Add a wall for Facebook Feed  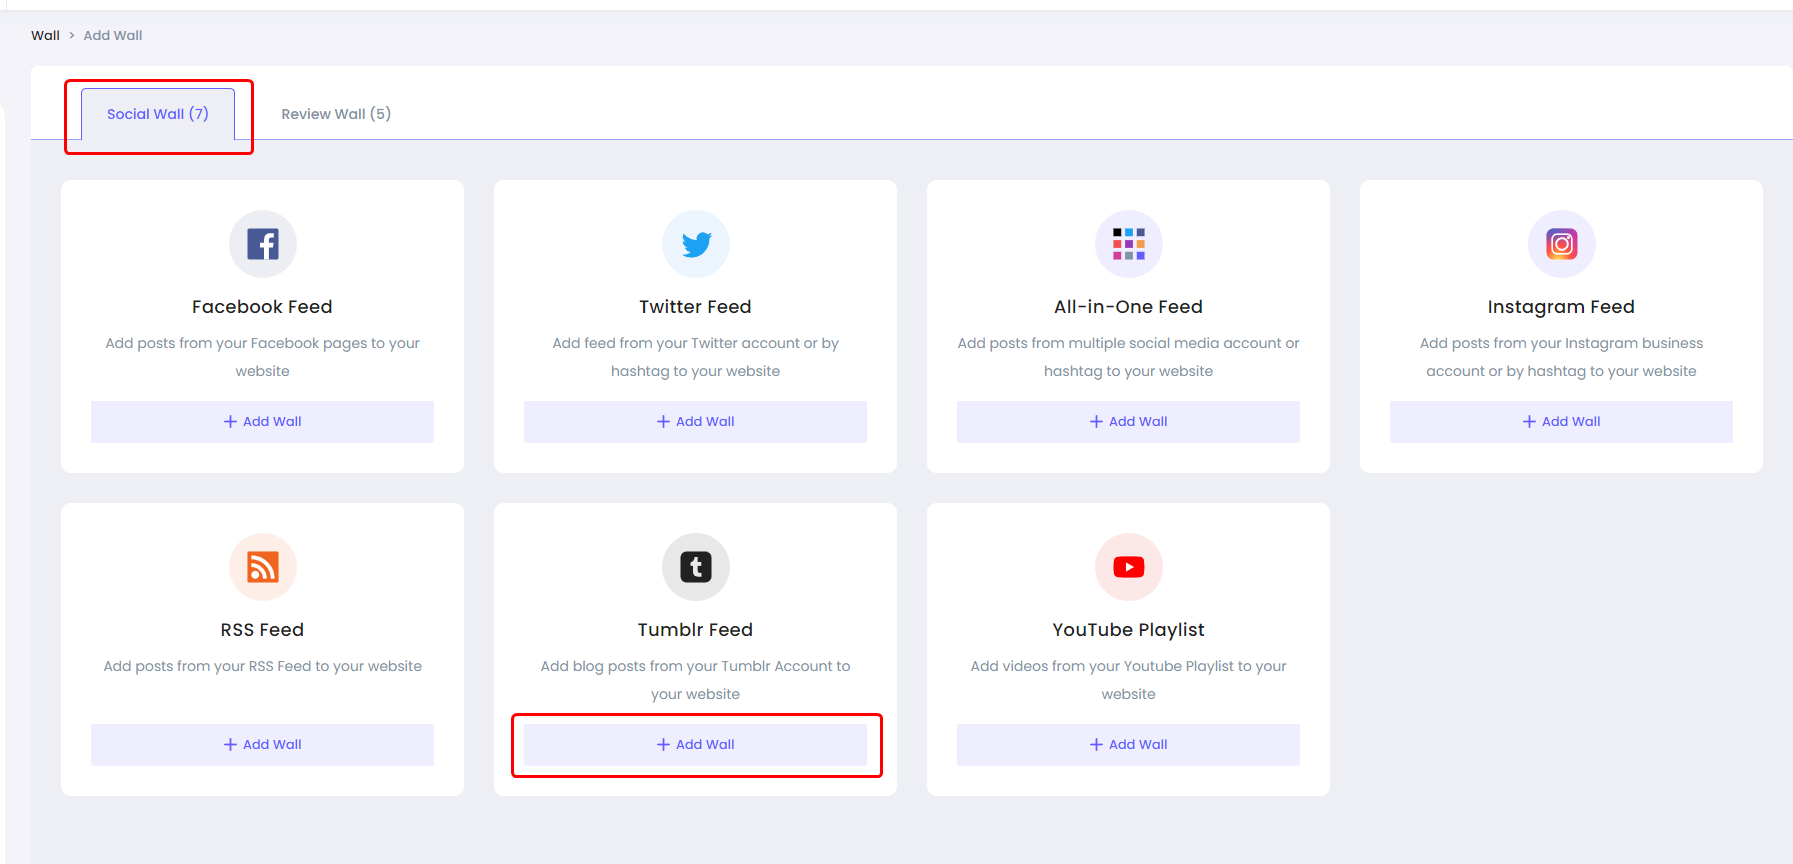(x=262, y=421)
